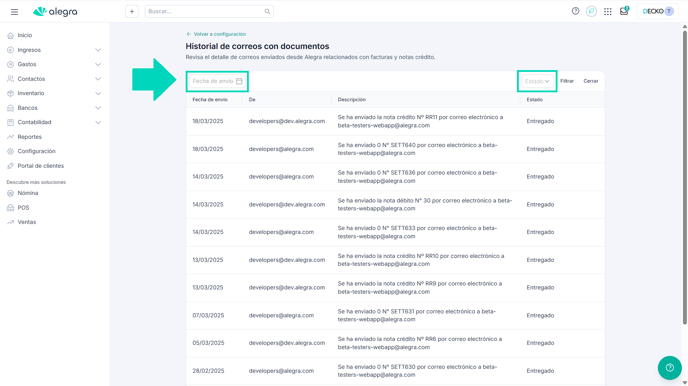The width and height of the screenshot is (688, 386).
Task: Click the plus quick-create button
Action: click(132, 11)
